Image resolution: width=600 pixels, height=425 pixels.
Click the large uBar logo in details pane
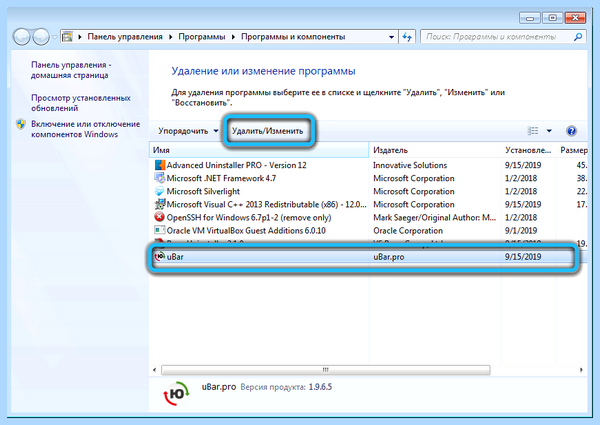[176, 394]
